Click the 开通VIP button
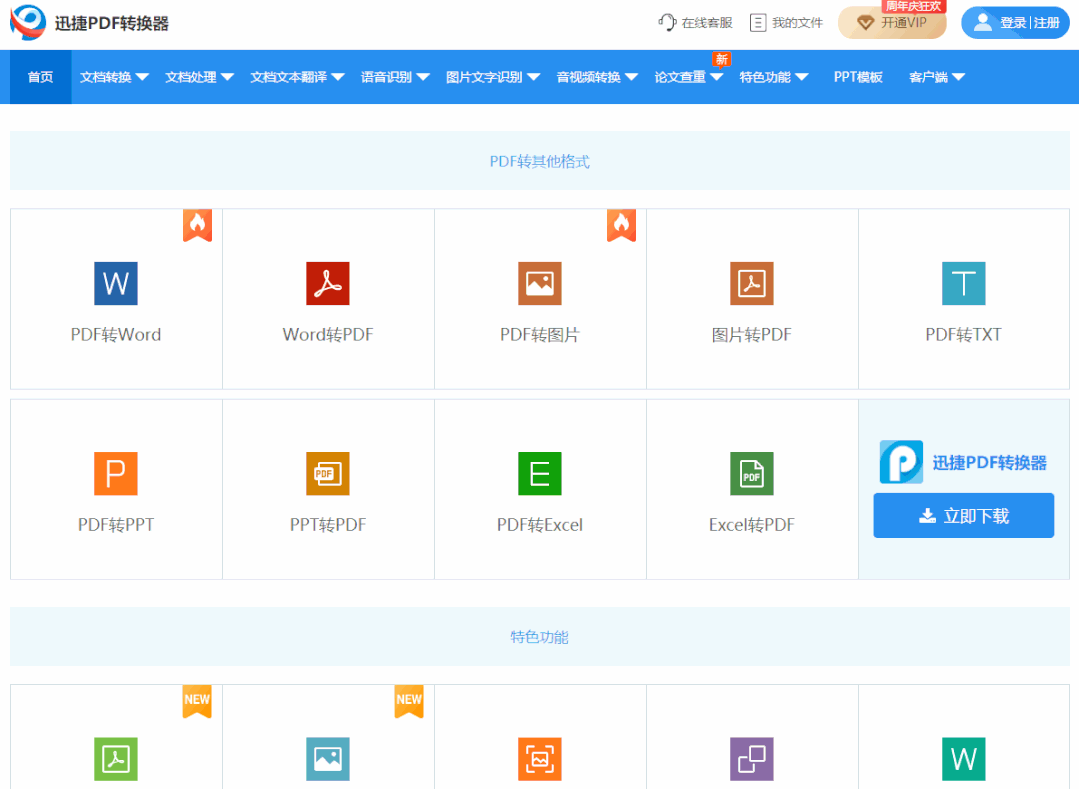This screenshot has width=1079, height=789. pyautogui.click(x=892, y=23)
